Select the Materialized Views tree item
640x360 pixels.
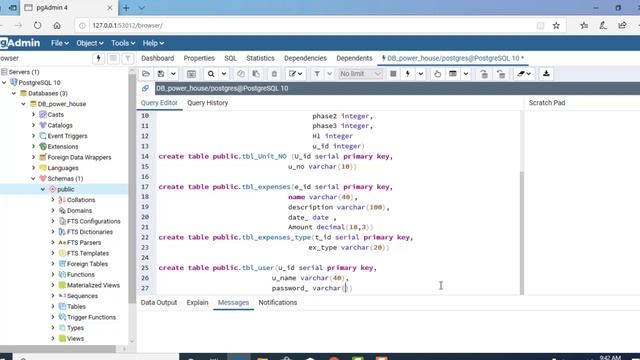tap(93, 285)
